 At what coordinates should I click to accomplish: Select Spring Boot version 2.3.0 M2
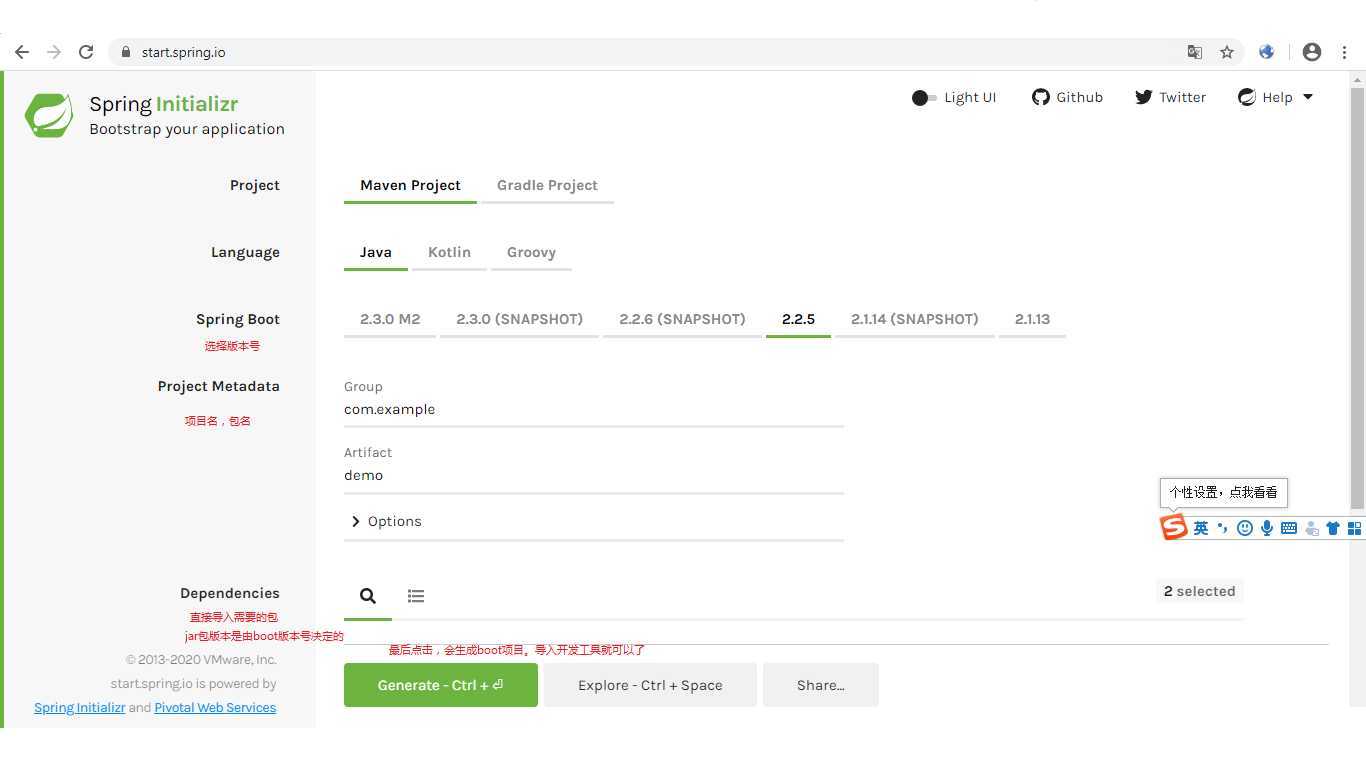pos(390,319)
